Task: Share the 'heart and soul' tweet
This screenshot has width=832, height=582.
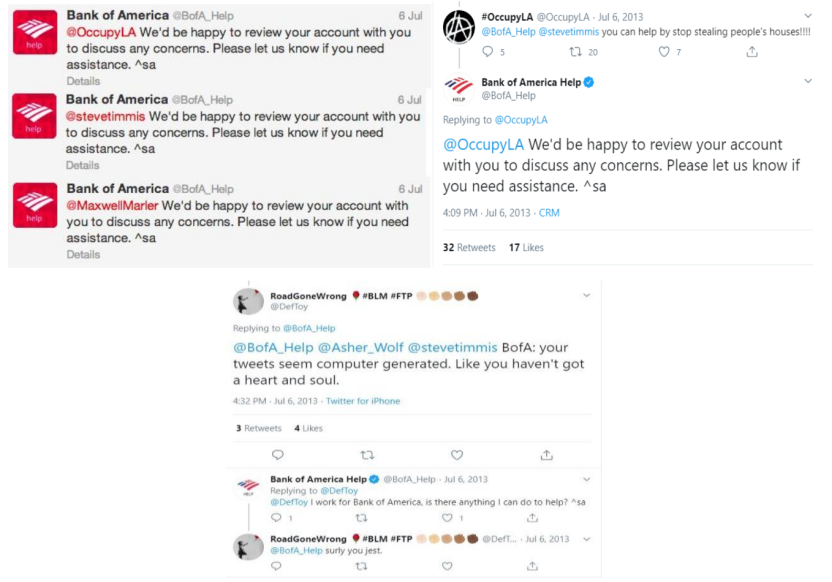Action: 546,455
